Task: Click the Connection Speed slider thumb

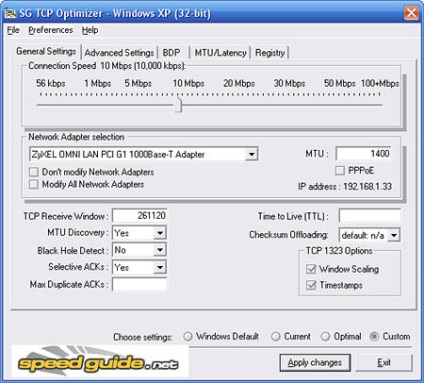Action: coord(179,104)
